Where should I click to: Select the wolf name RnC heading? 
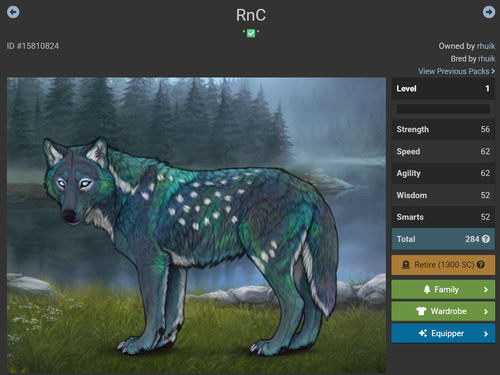pos(251,15)
